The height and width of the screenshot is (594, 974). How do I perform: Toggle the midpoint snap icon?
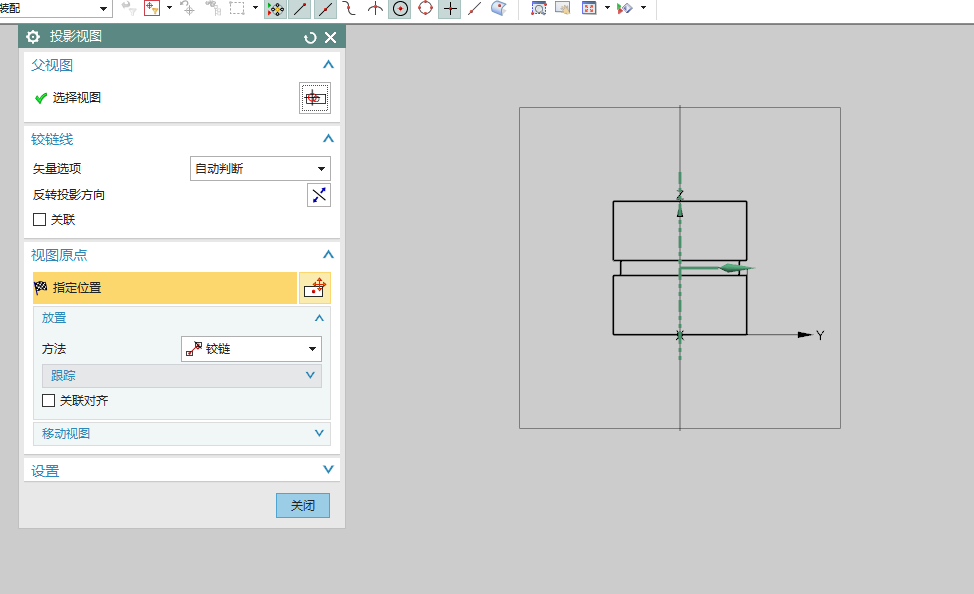tap(325, 9)
